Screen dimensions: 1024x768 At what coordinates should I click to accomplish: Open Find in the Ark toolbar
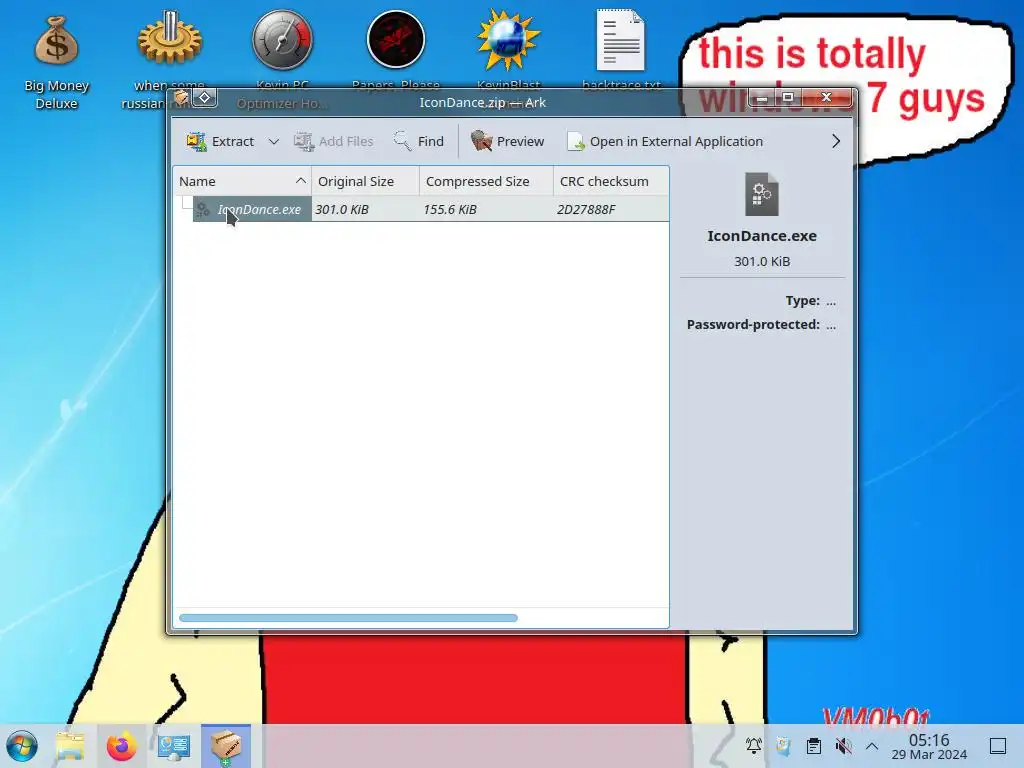pyautogui.click(x=419, y=141)
